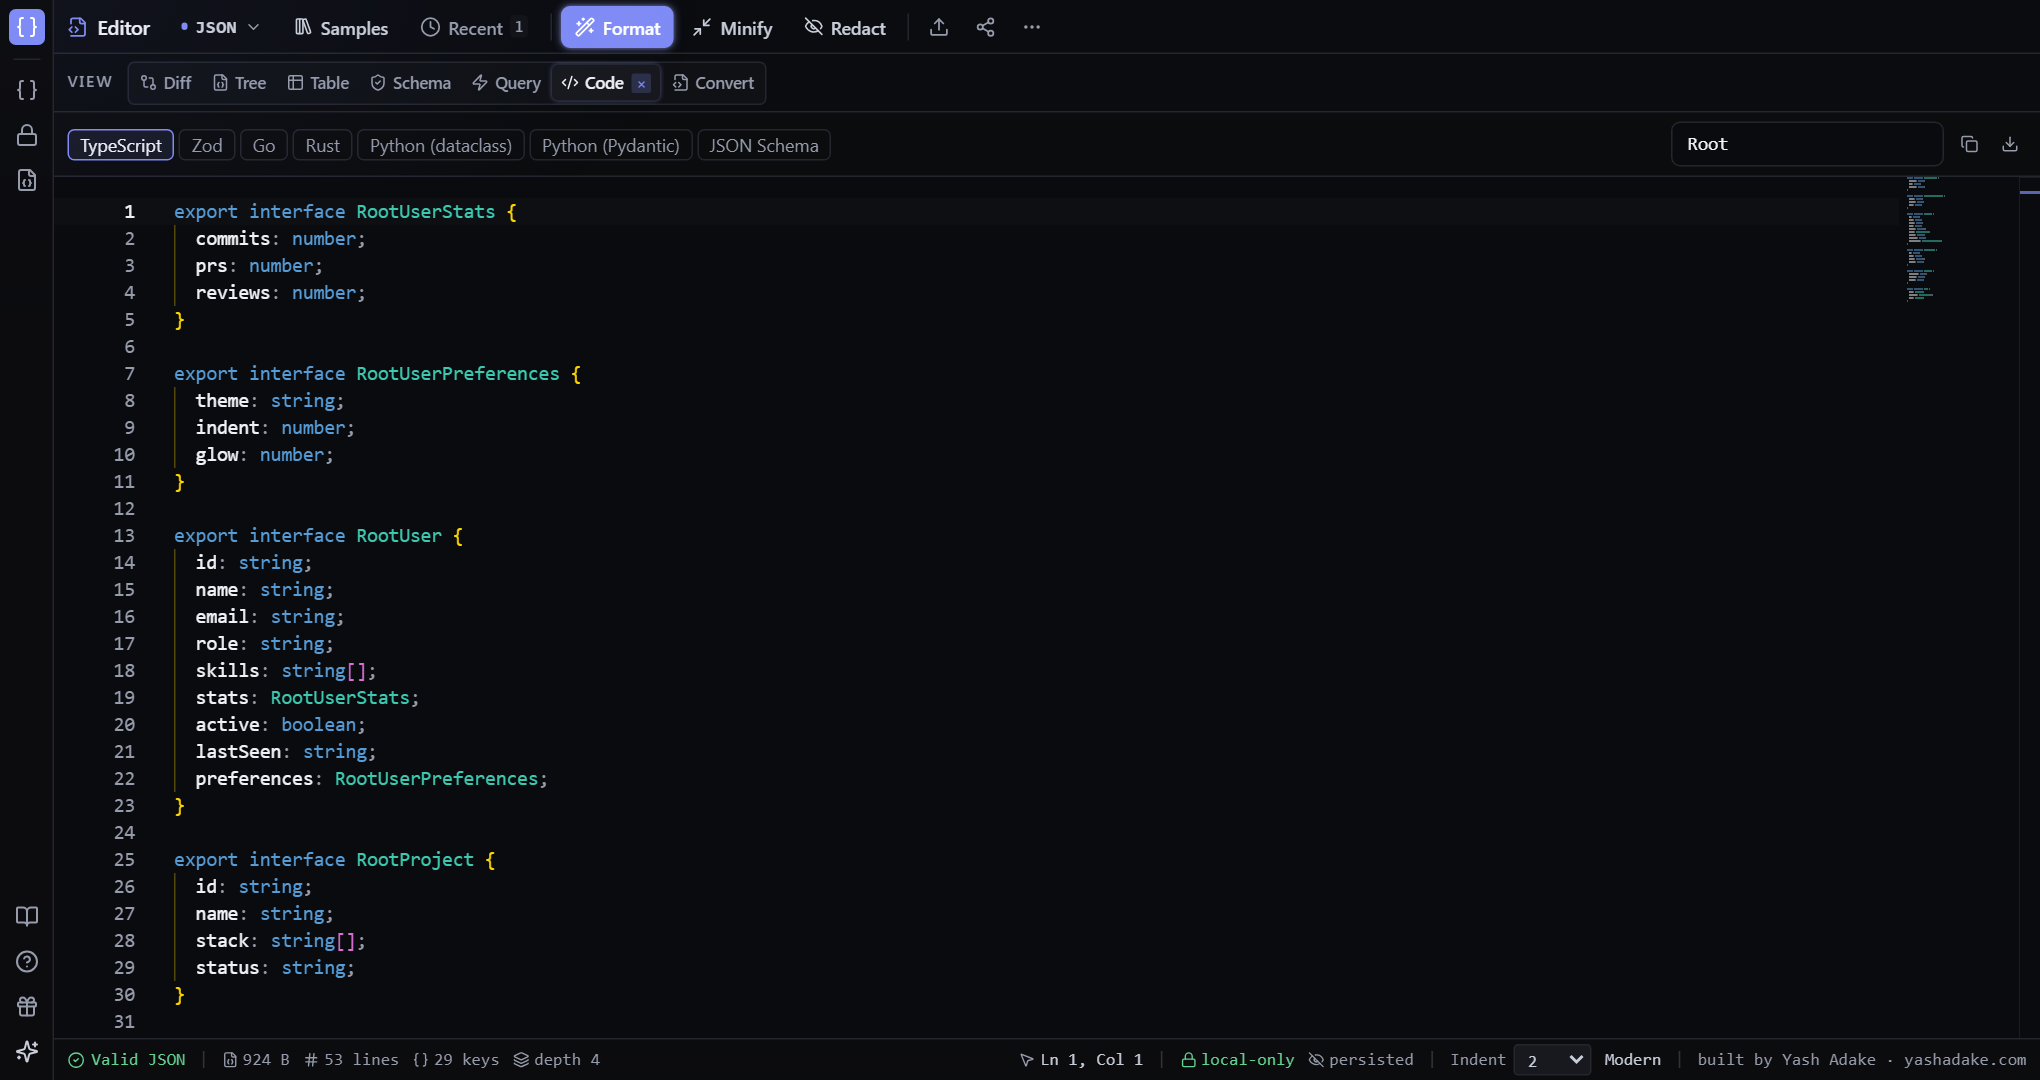Click the app logo braces icon
This screenshot has width=2040, height=1080.
click(x=27, y=27)
